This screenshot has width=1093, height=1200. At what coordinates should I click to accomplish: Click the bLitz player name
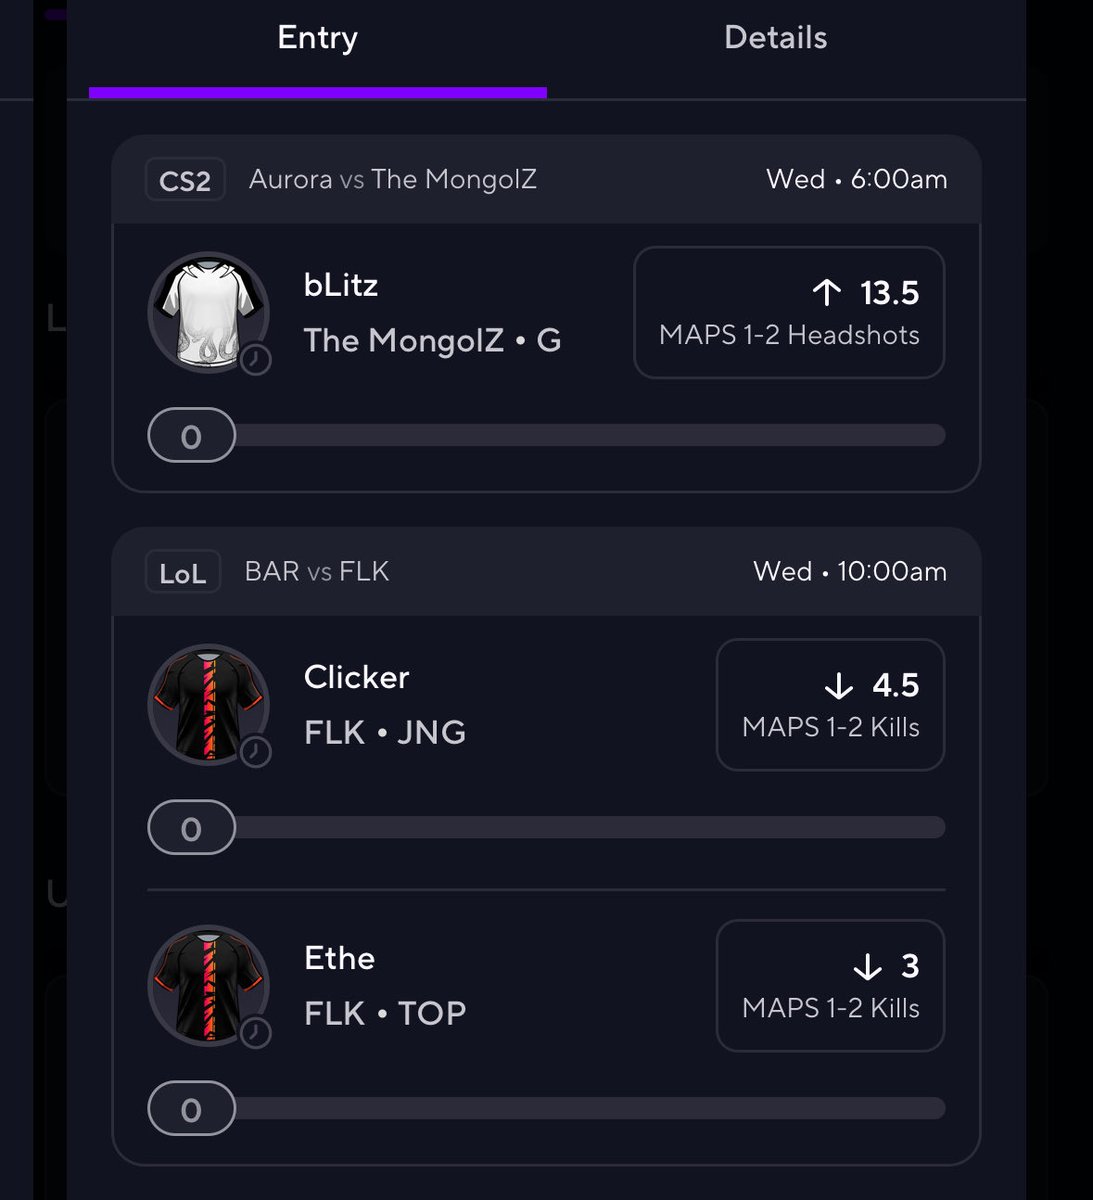tap(341, 285)
